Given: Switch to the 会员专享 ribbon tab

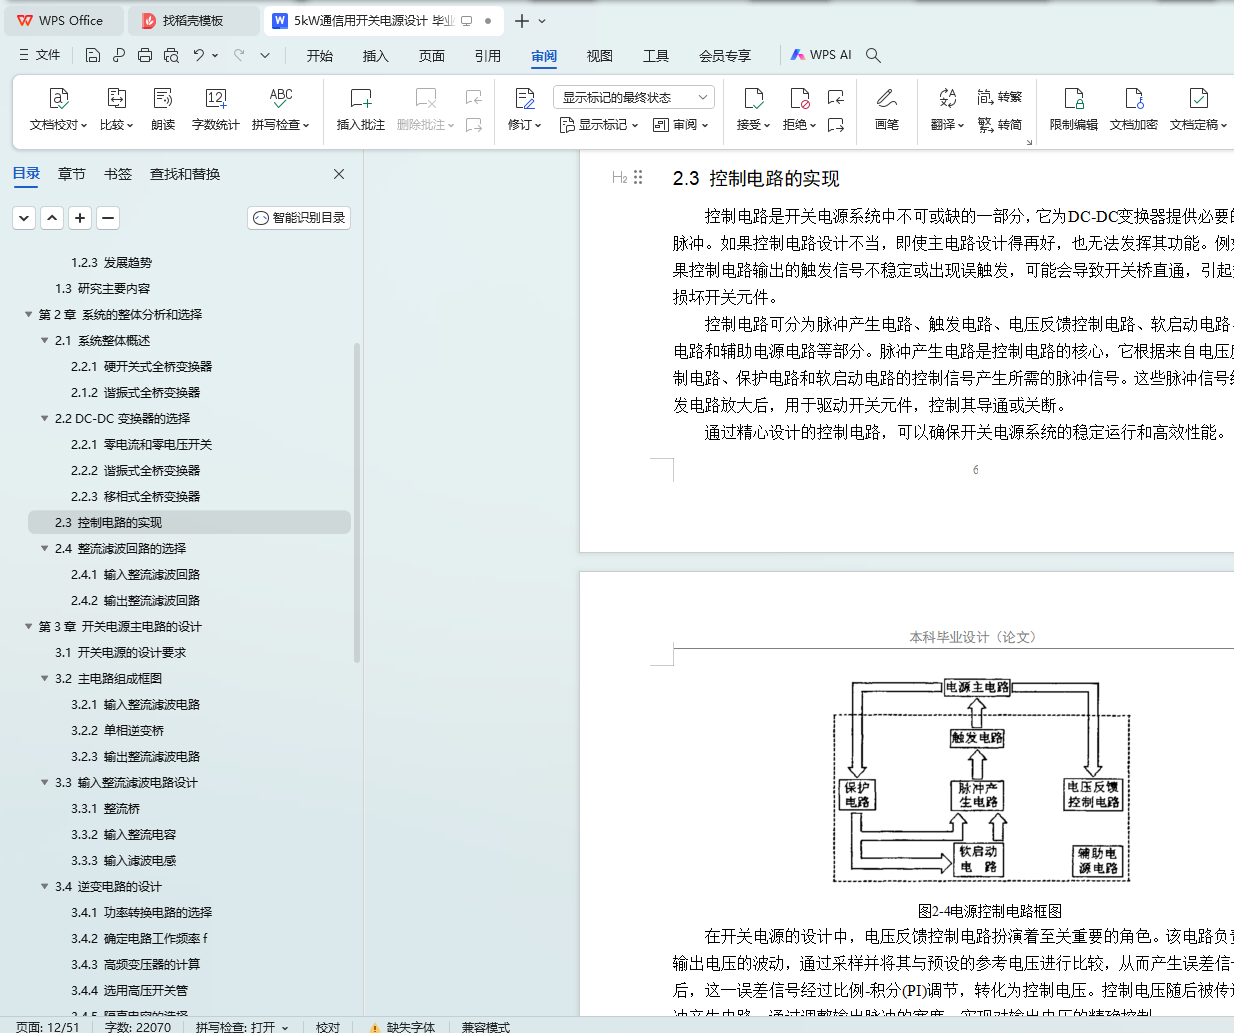Looking at the screenshot, I should [x=725, y=56].
